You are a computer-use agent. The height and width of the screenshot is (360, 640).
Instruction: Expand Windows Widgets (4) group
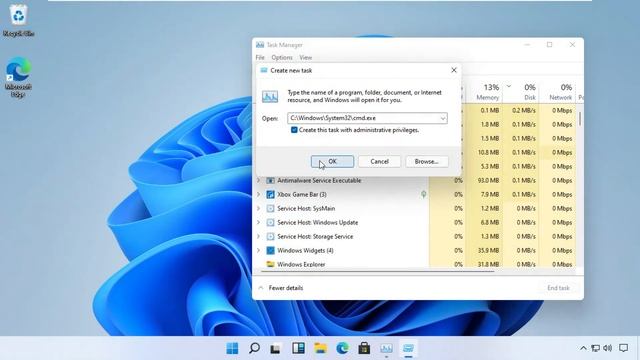click(x=259, y=250)
